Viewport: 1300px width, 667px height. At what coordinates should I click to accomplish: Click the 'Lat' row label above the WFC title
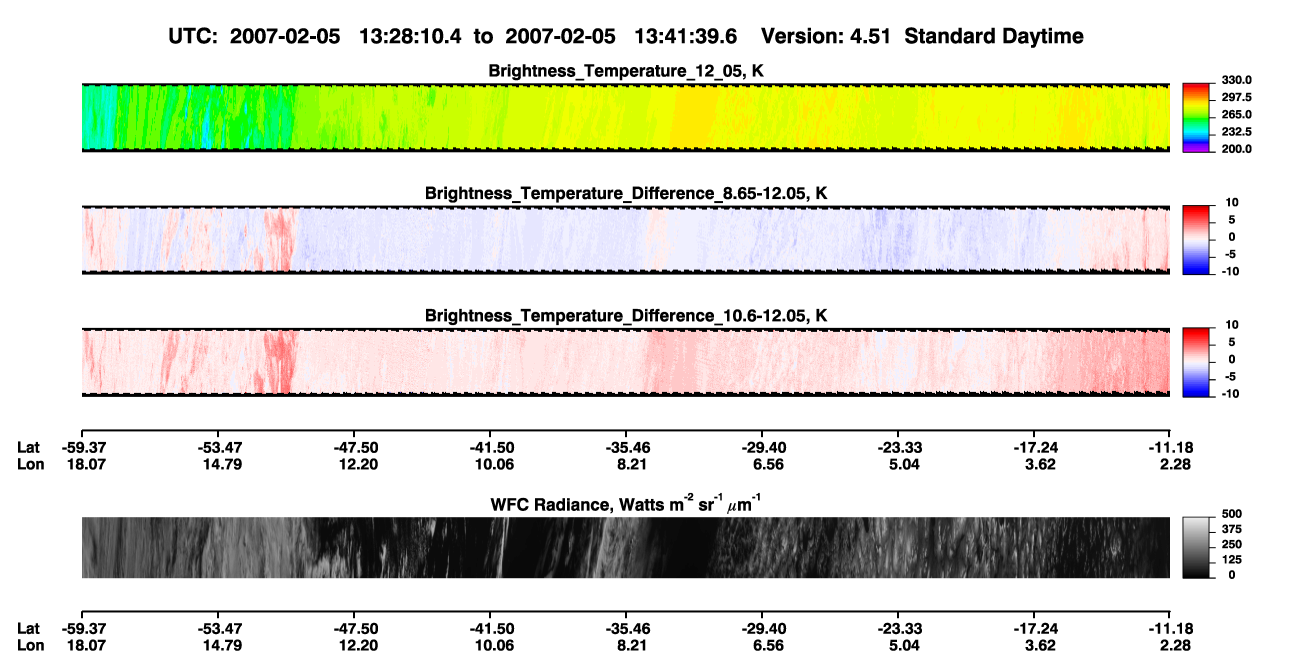(x=28, y=447)
